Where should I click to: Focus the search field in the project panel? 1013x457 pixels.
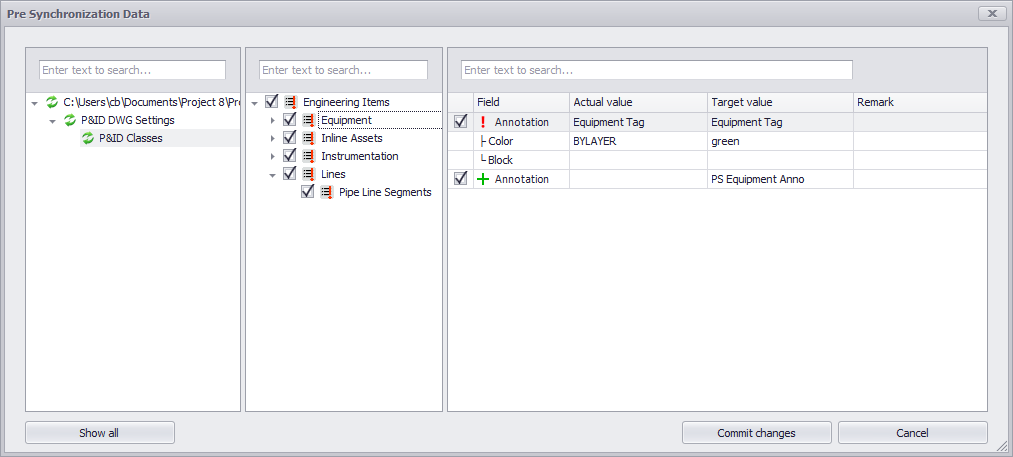click(132, 70)
